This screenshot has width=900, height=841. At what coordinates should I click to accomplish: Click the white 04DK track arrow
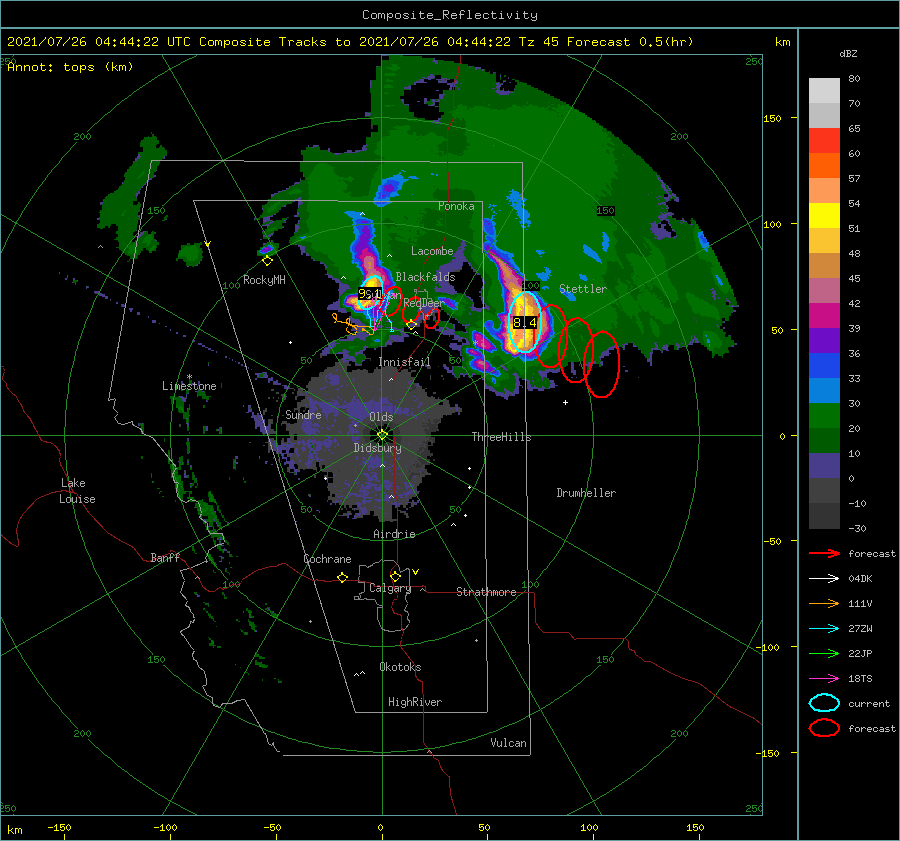[824, 579]
